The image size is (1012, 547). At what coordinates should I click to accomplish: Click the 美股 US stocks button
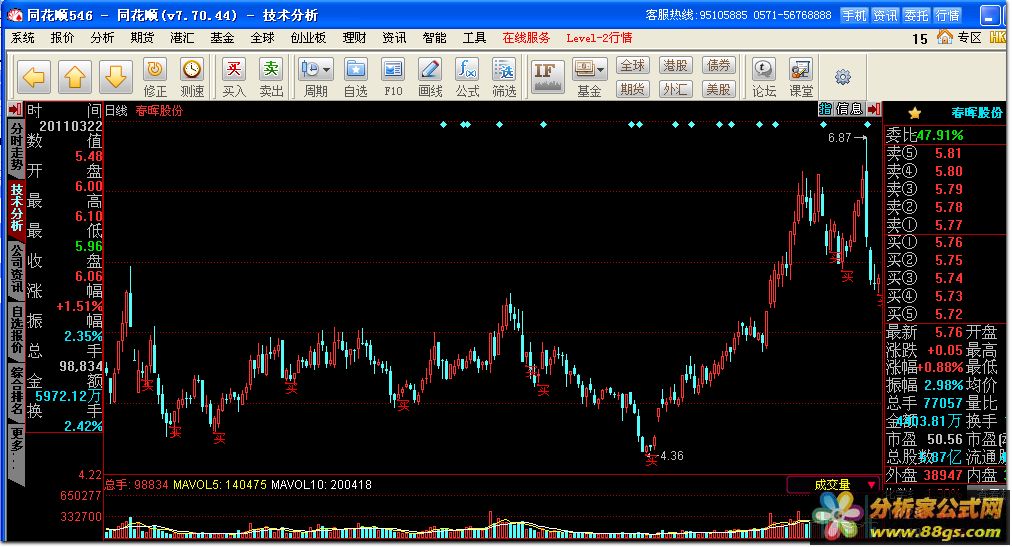click(718, 89)
